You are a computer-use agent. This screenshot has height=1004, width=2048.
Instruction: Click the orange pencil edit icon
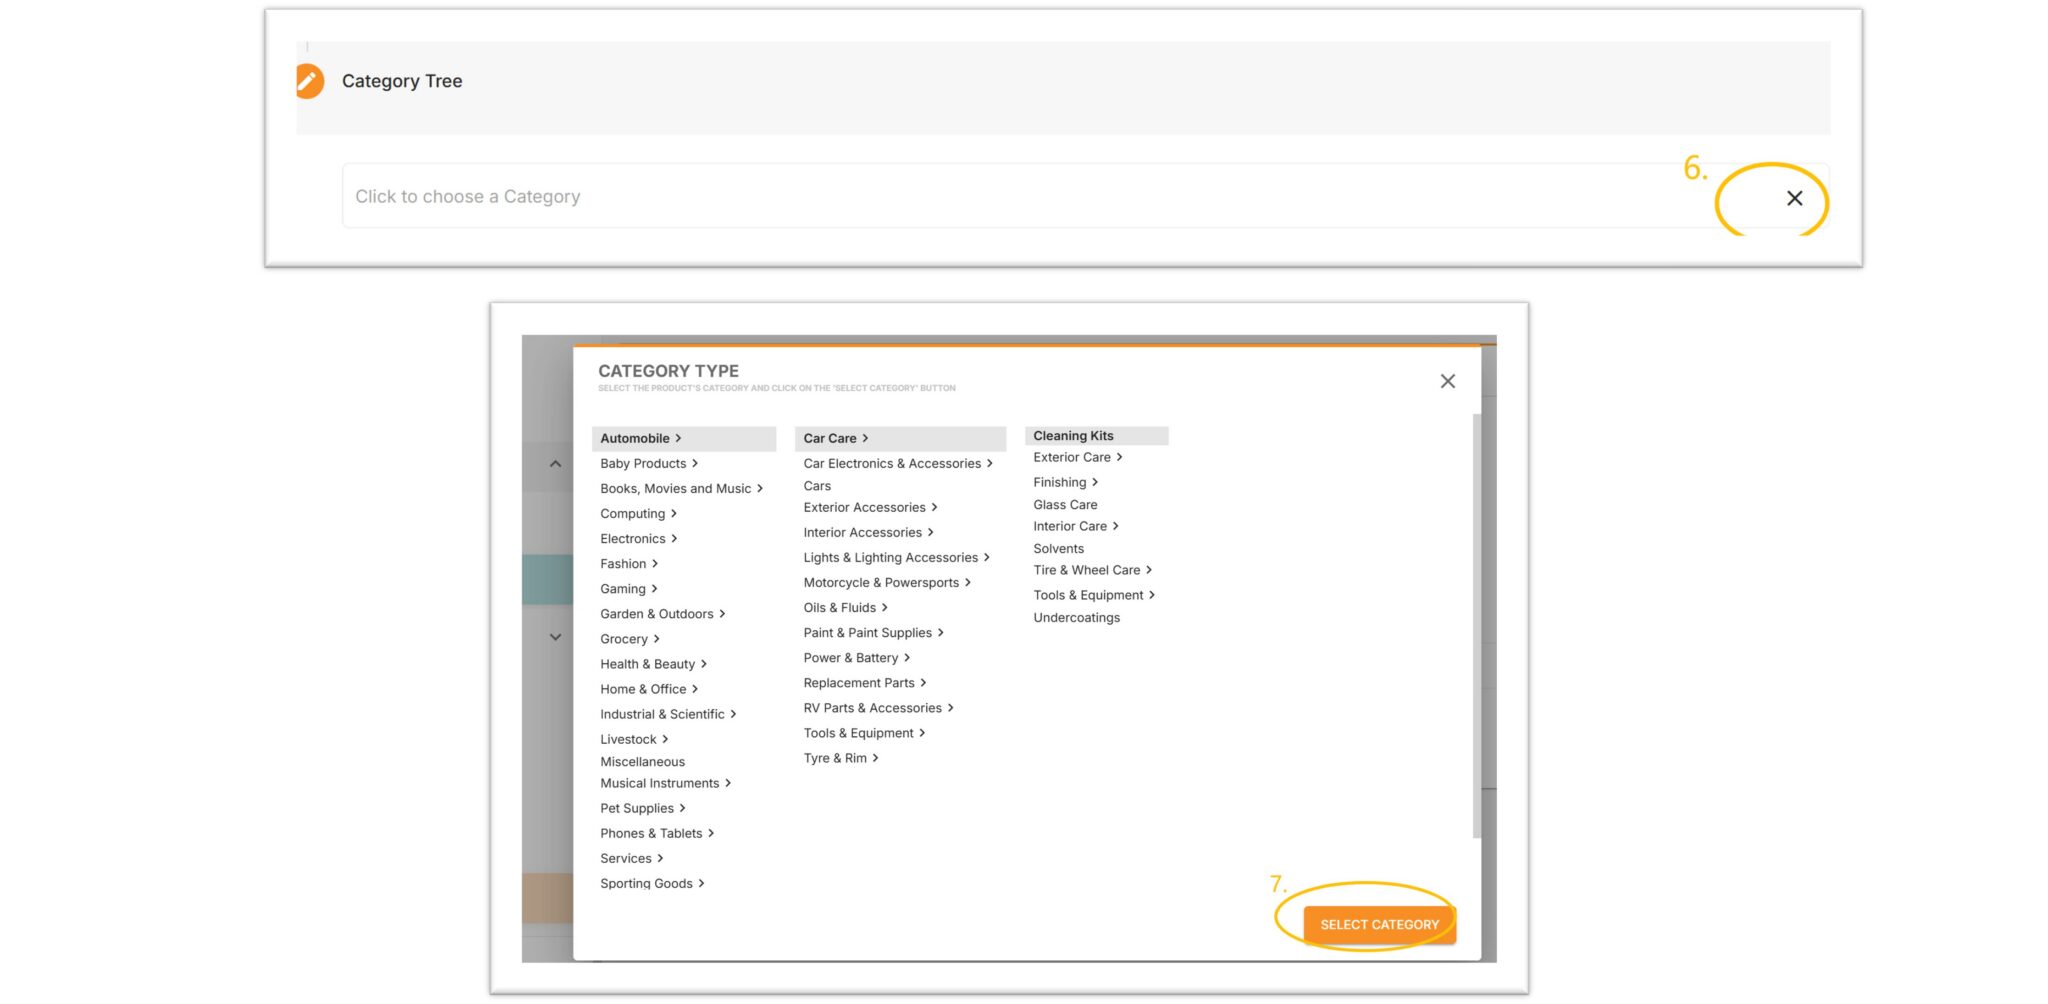[310, 81]
